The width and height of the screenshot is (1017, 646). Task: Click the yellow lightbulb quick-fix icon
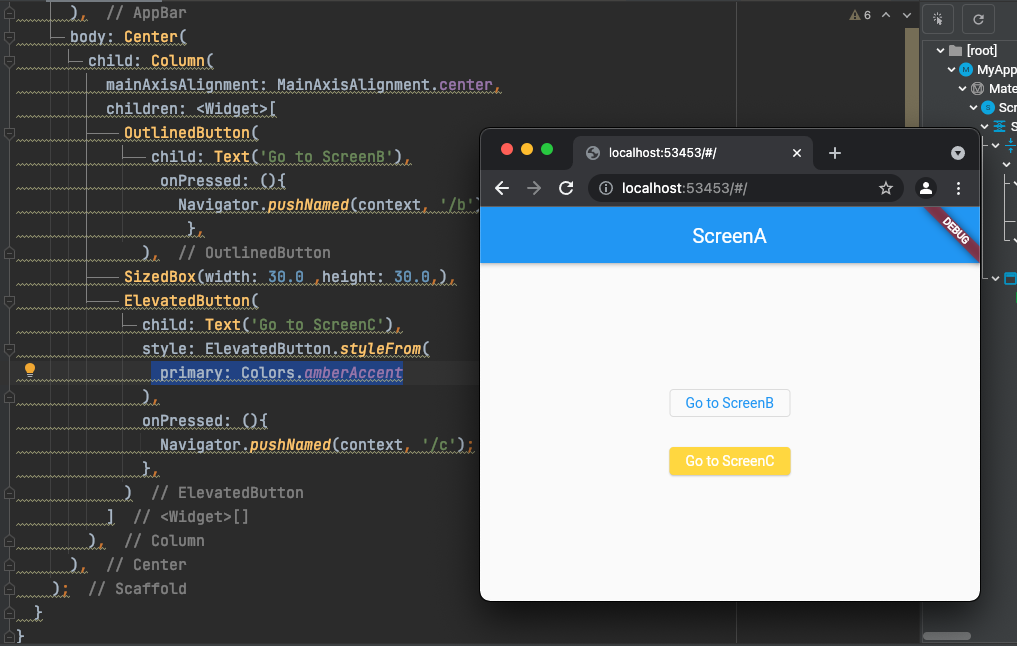(30, 370)
